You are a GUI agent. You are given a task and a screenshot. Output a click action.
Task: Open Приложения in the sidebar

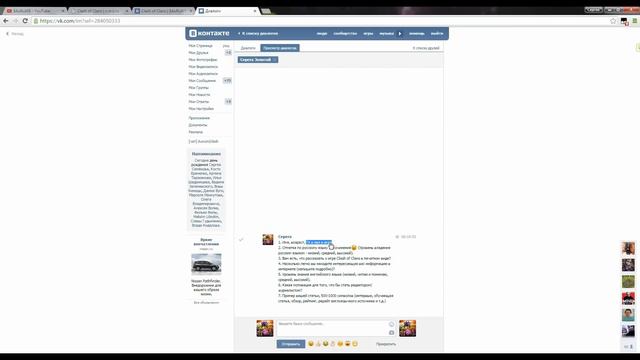(199, 118)
